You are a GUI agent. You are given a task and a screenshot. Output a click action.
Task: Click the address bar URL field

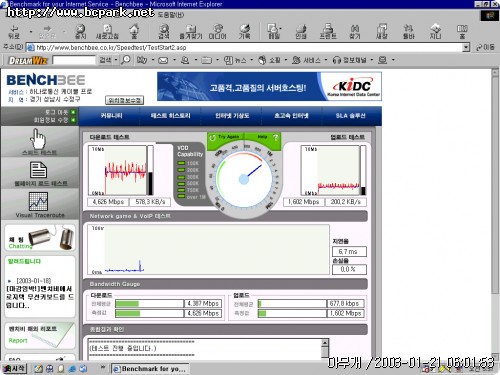click(x=244, y=47)
